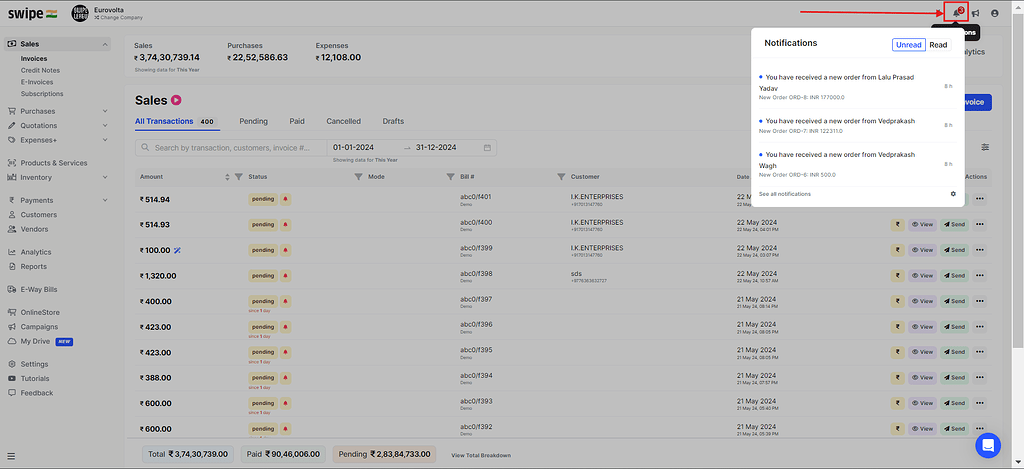This screenshot has height=469, width=1024.
Task: Expand the Inventory sidebar section
Action: (x=105, y=178)
